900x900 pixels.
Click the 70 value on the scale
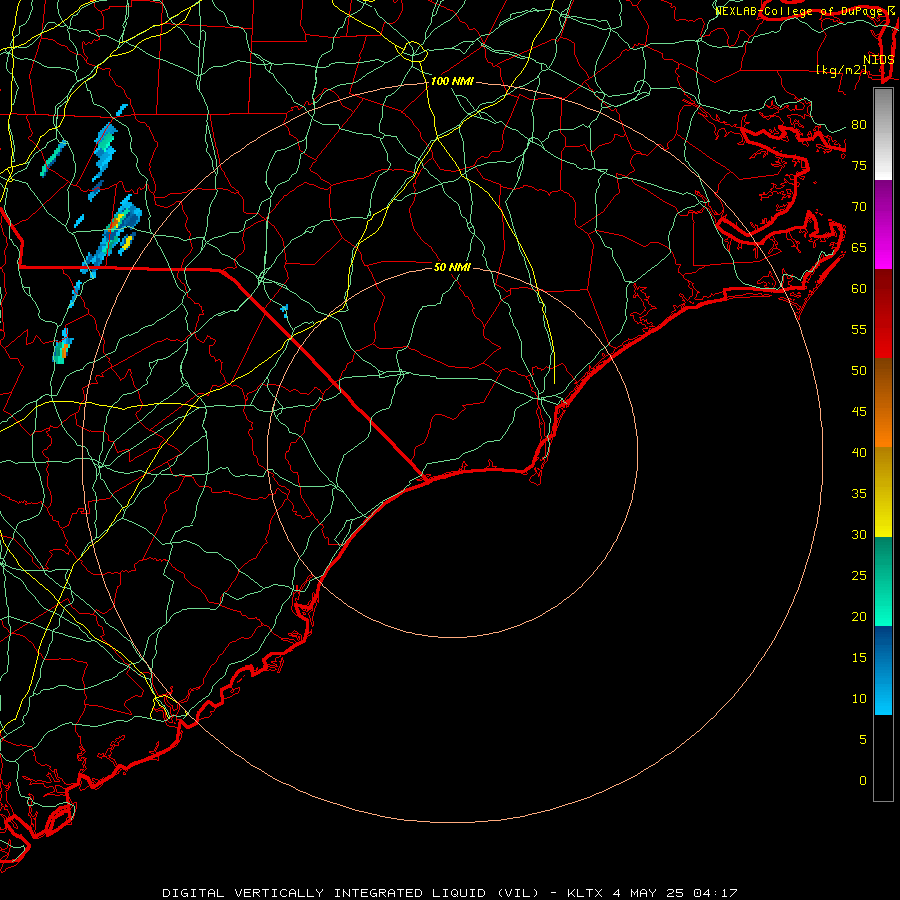click(859, 207)
